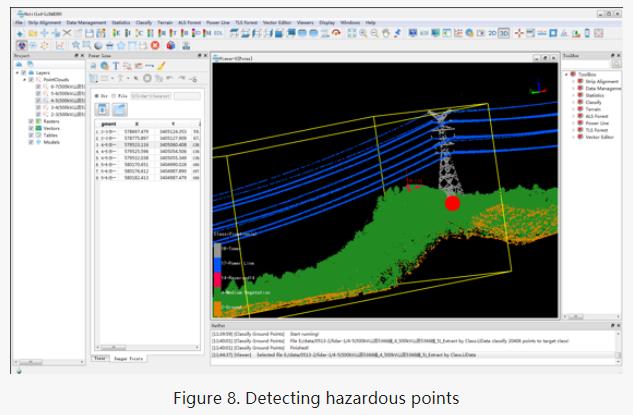
Task: Click the full extent four-square icon
Action: click(x=352, y=34)
